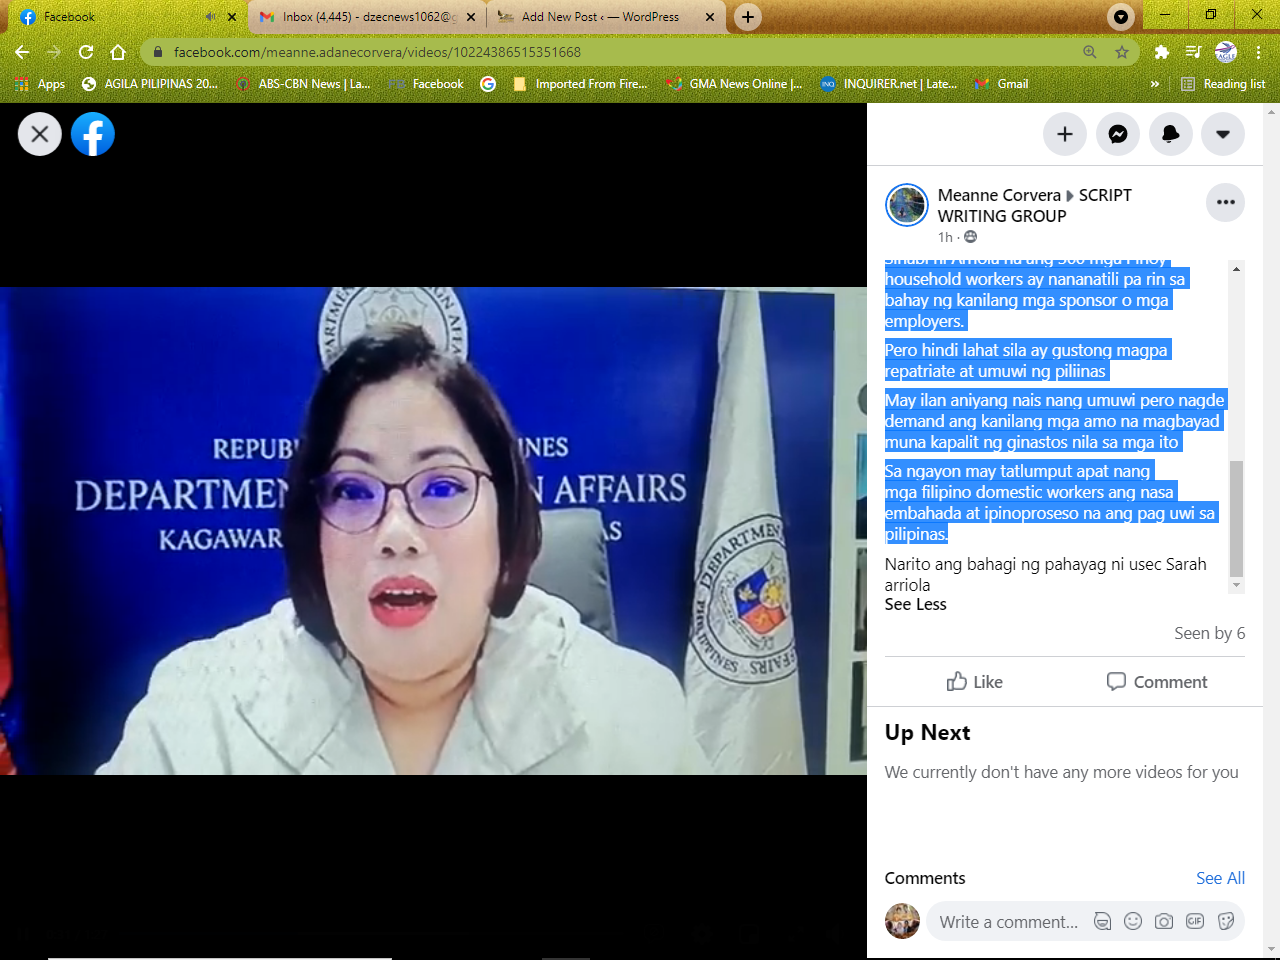The height and width of the screenshot is (960, 1280).
Task: Add a sticker to the comment
Action: tap(1226, 921)
